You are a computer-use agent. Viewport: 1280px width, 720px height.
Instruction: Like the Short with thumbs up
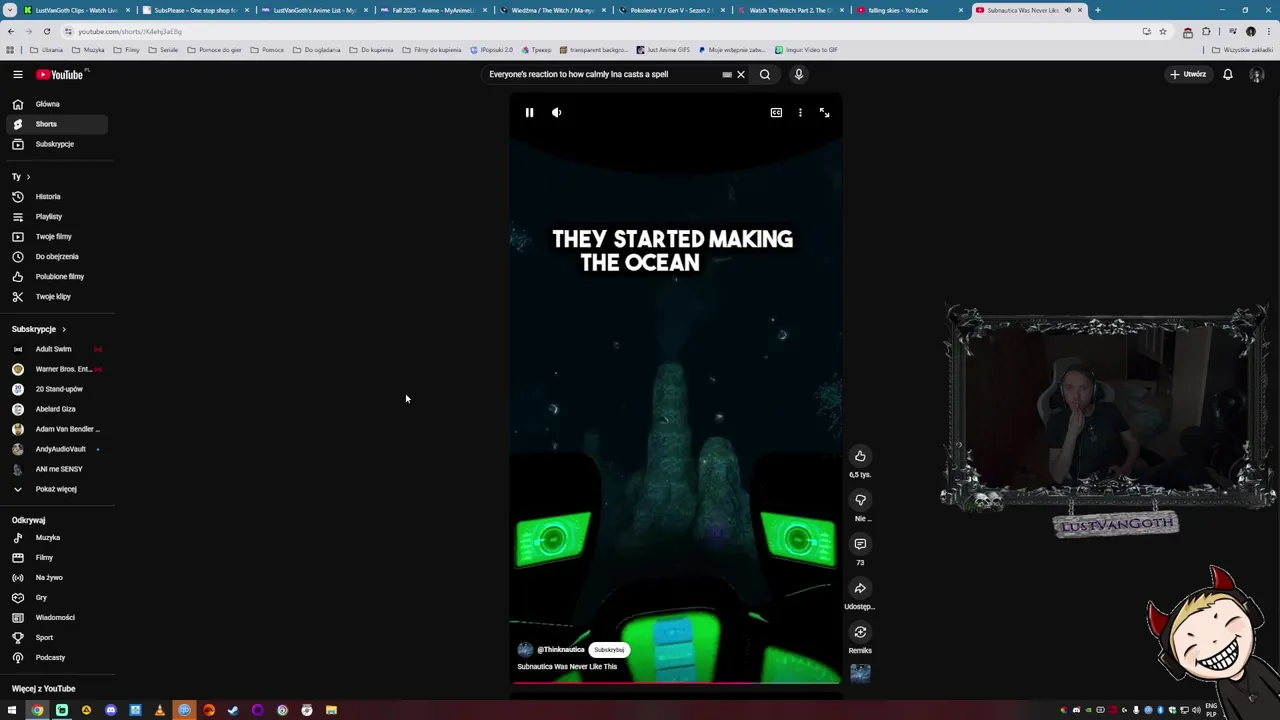[x=860, y=456]
